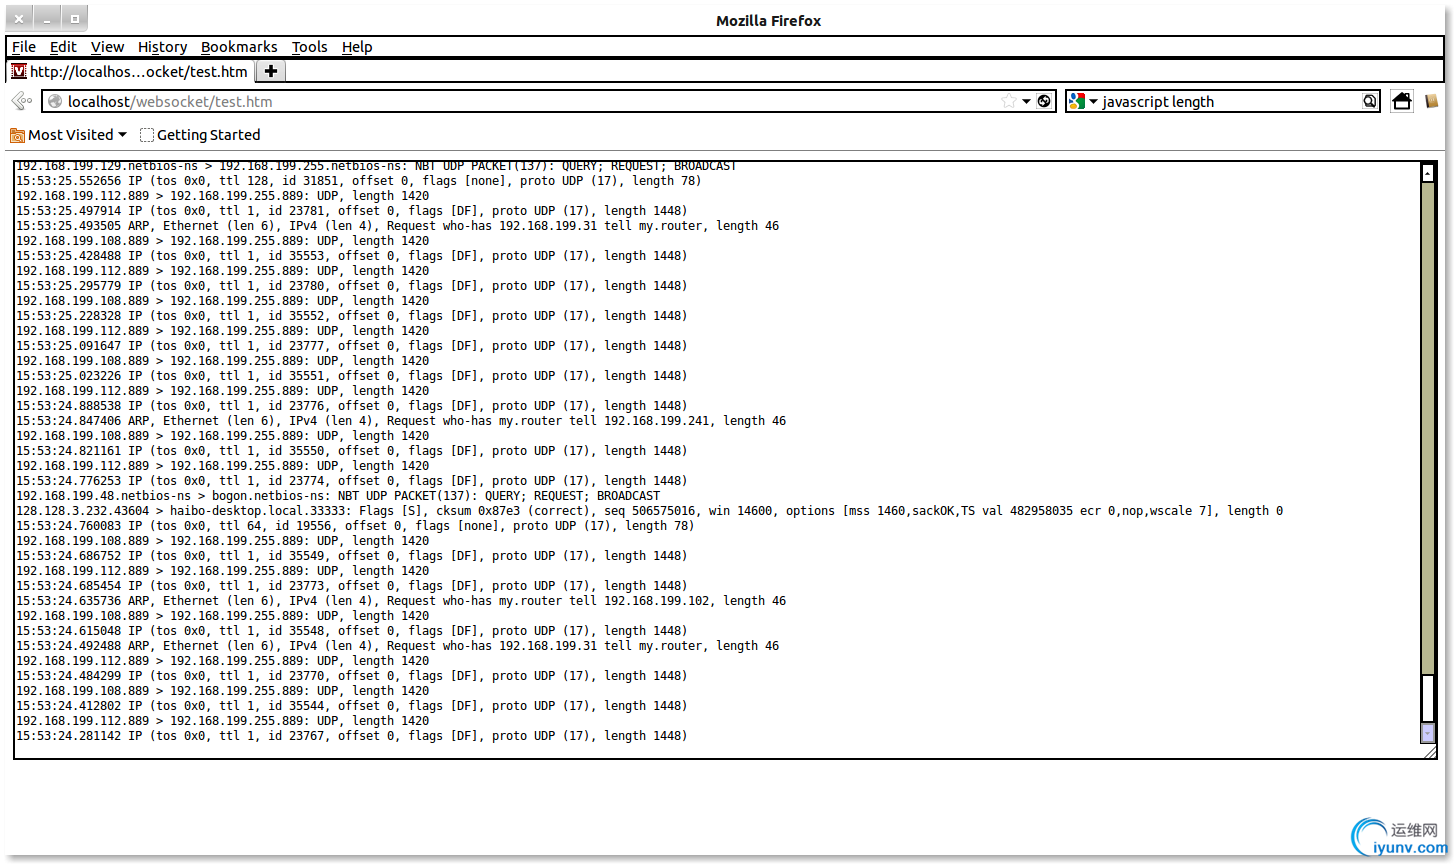Viewport: 1454px width, 864px height.
Task: Click the textarea resize grip corner
Action: pos(1430,752)
